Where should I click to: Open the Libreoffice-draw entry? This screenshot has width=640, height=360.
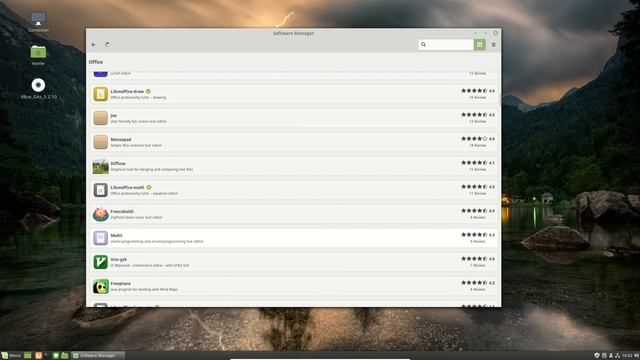pyautogui.click(x=294, y=94)
